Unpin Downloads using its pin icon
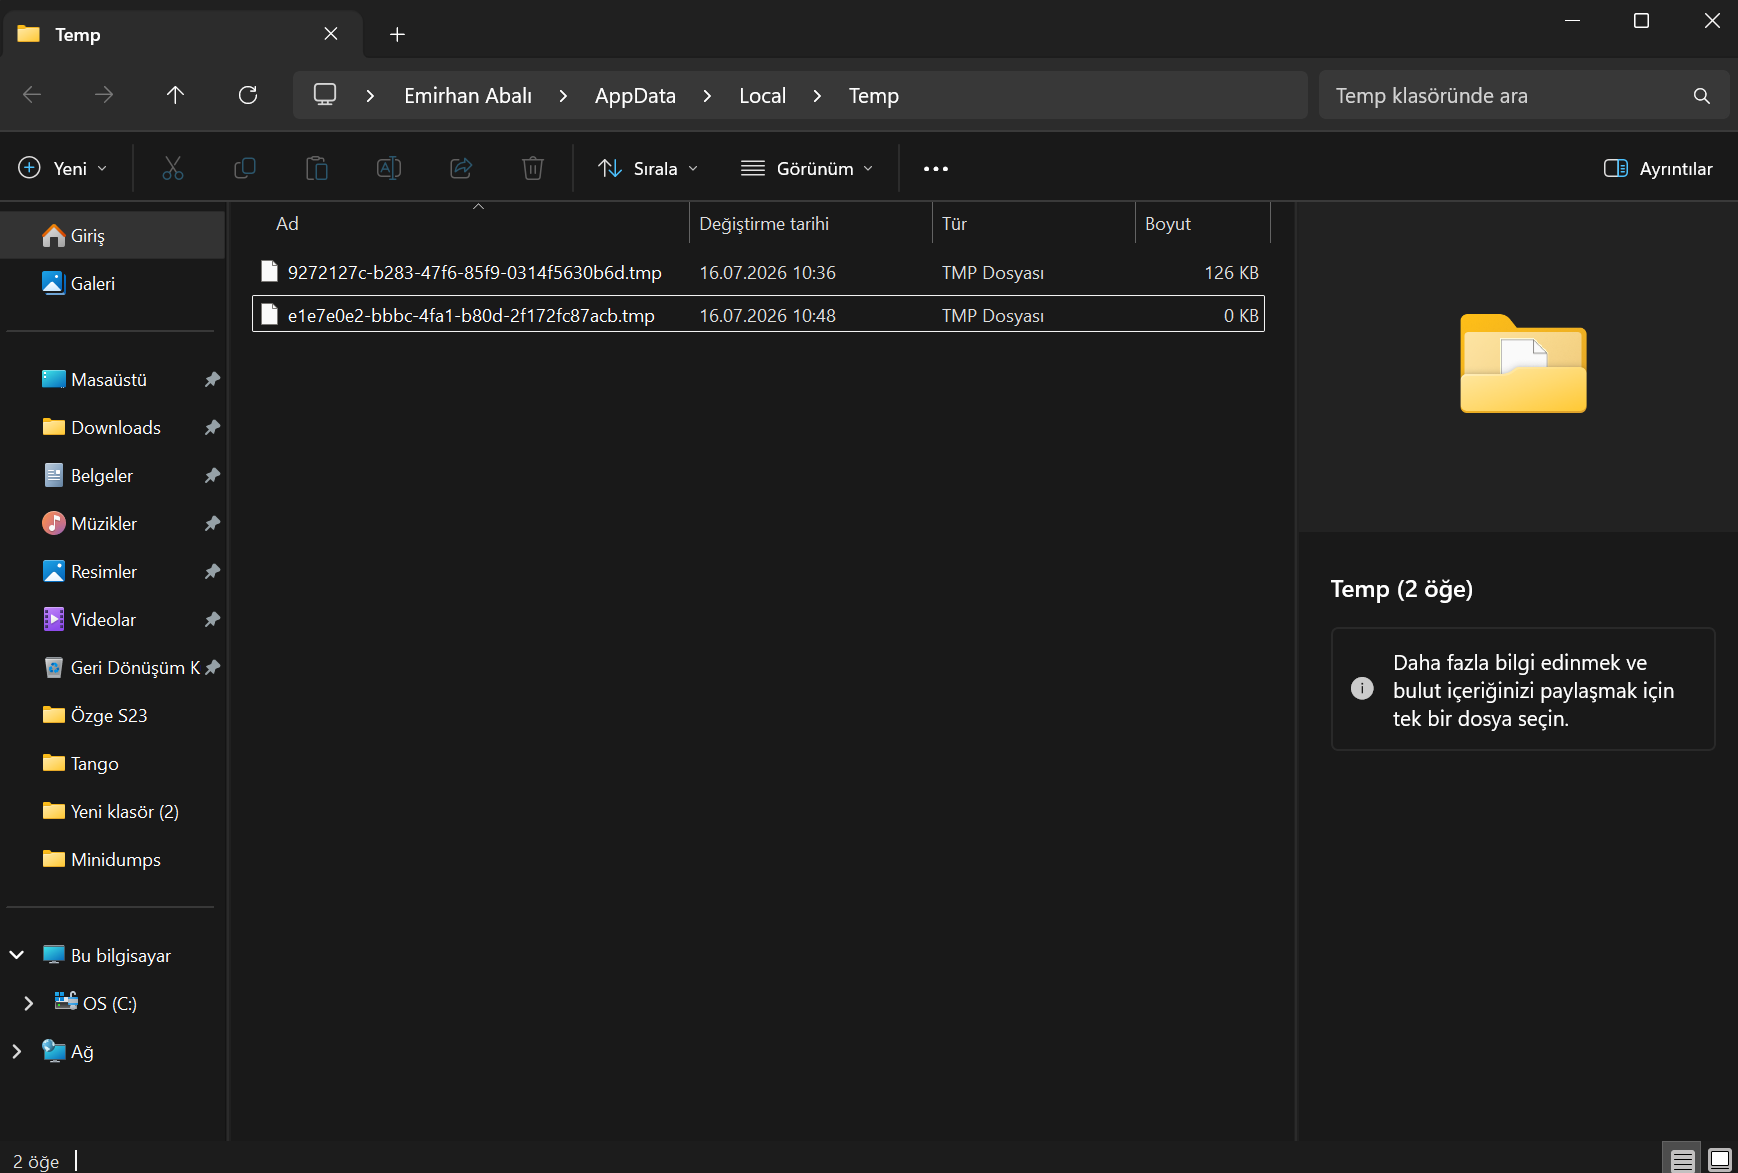This screenshot has height=1173, width=1738. [212, 428]
